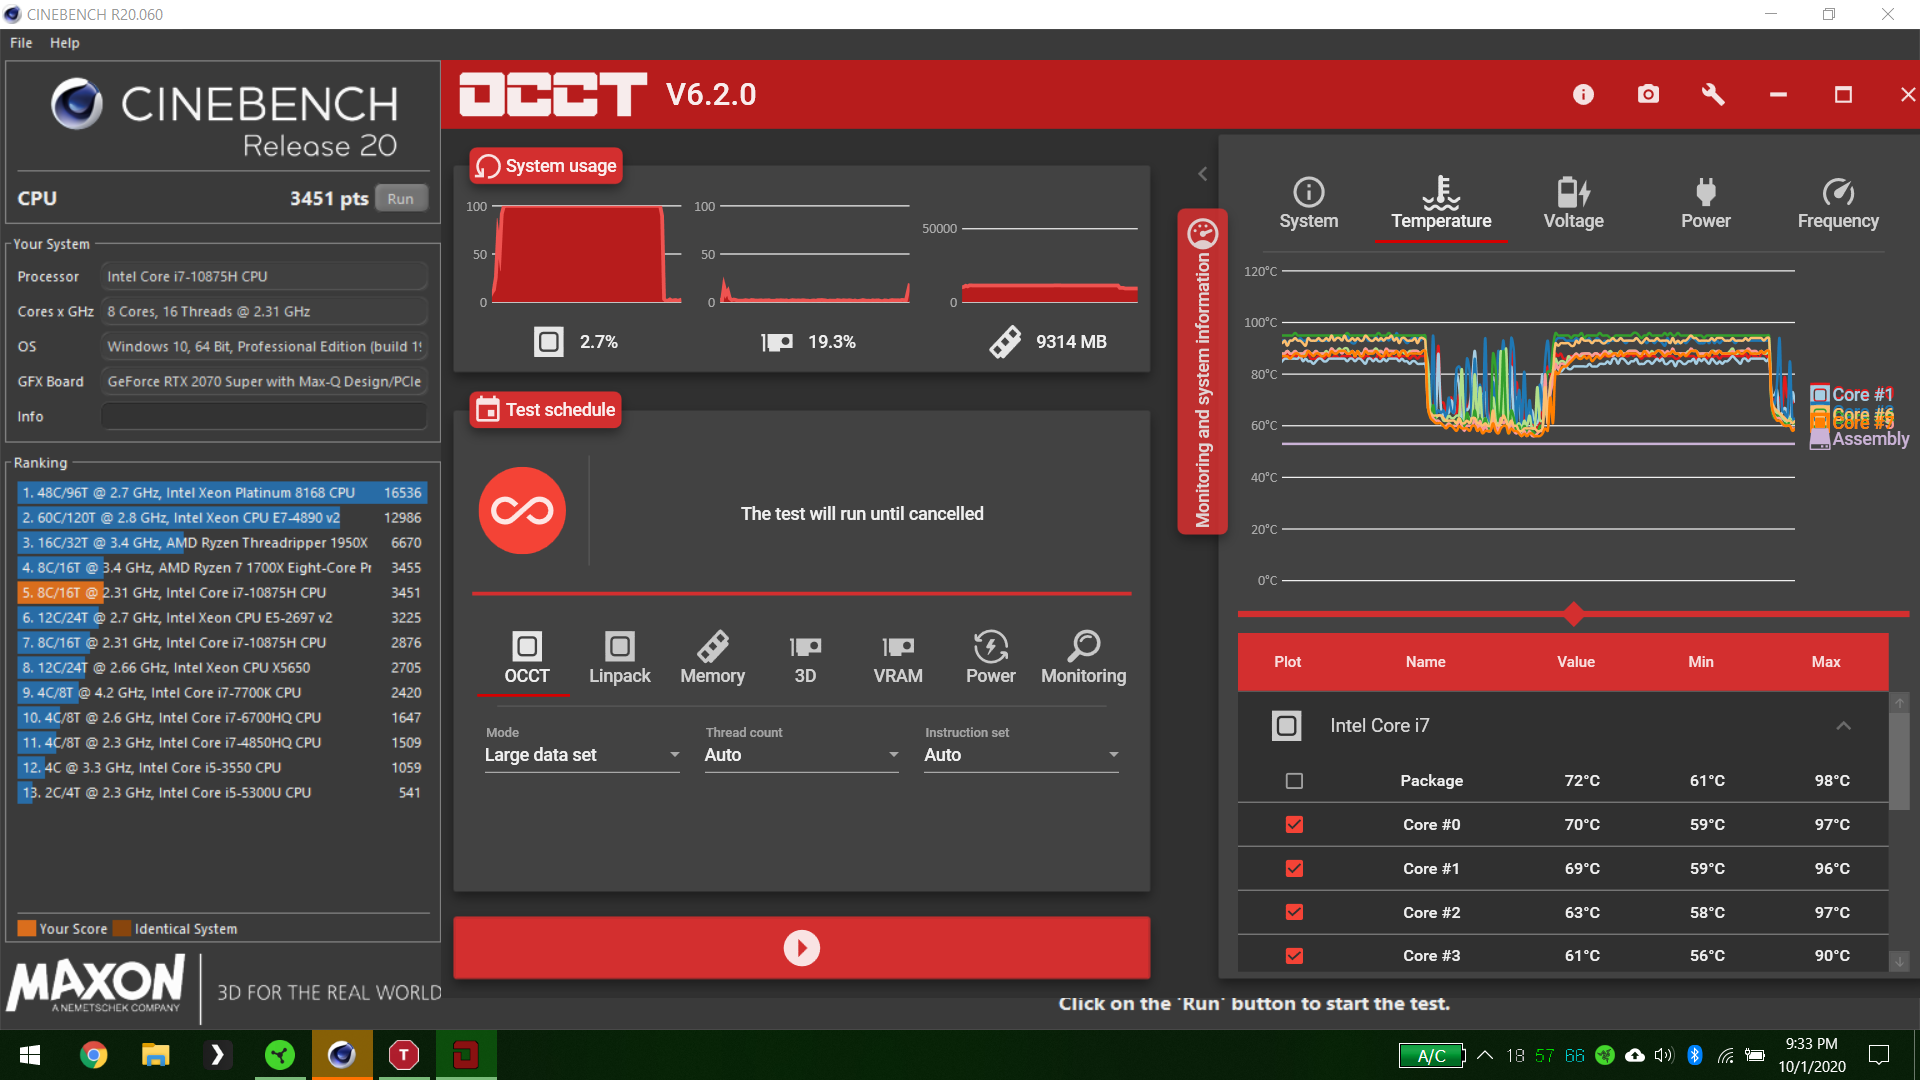
Task: Open the OCCT info icon
Action: 1583,94
